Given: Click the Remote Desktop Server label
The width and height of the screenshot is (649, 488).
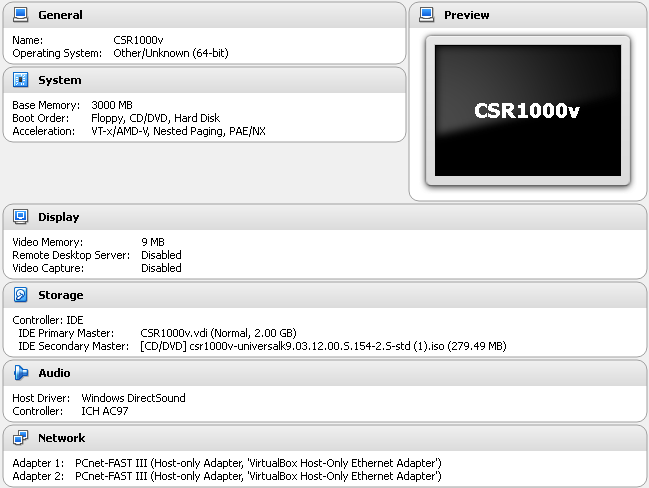Looking at the screenshot, I should pyautogui.click(x=71, y=255).
